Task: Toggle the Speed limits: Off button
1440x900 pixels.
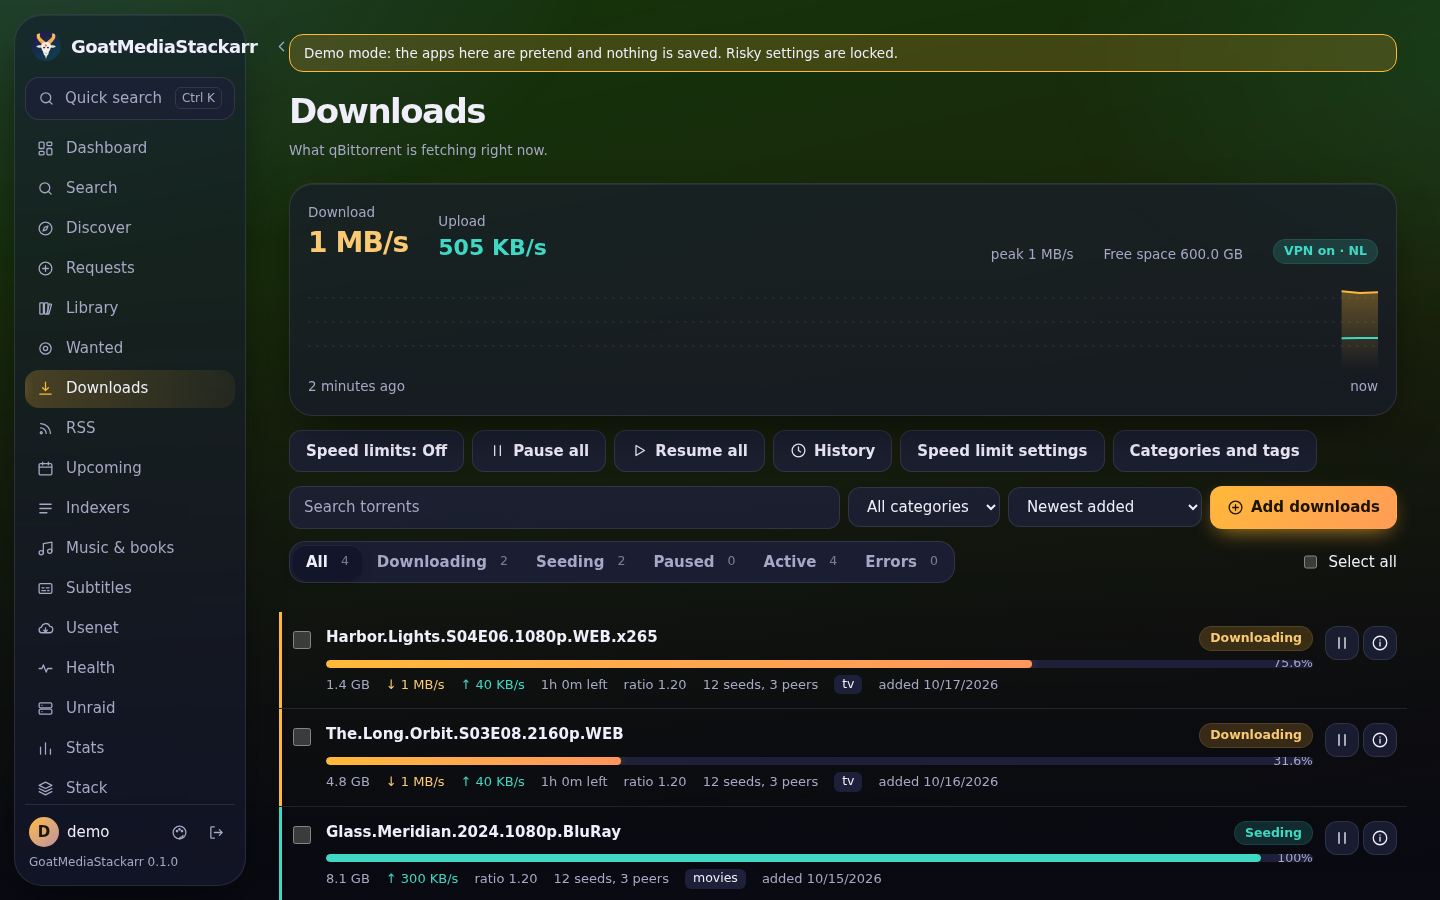Action: pos(376,451)
